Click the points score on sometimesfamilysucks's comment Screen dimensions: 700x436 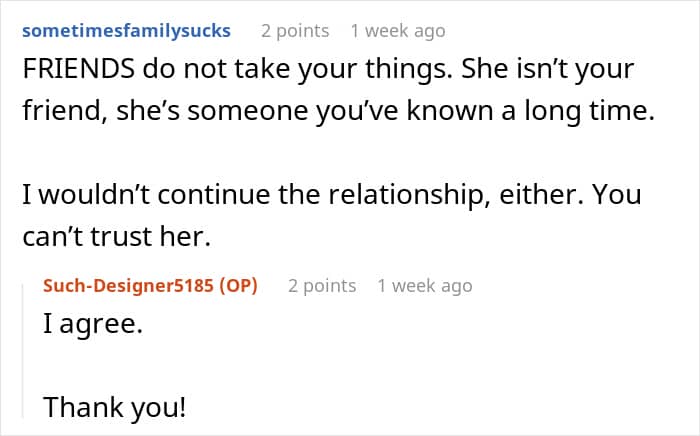pyautogui.click(x=295, y=30)
